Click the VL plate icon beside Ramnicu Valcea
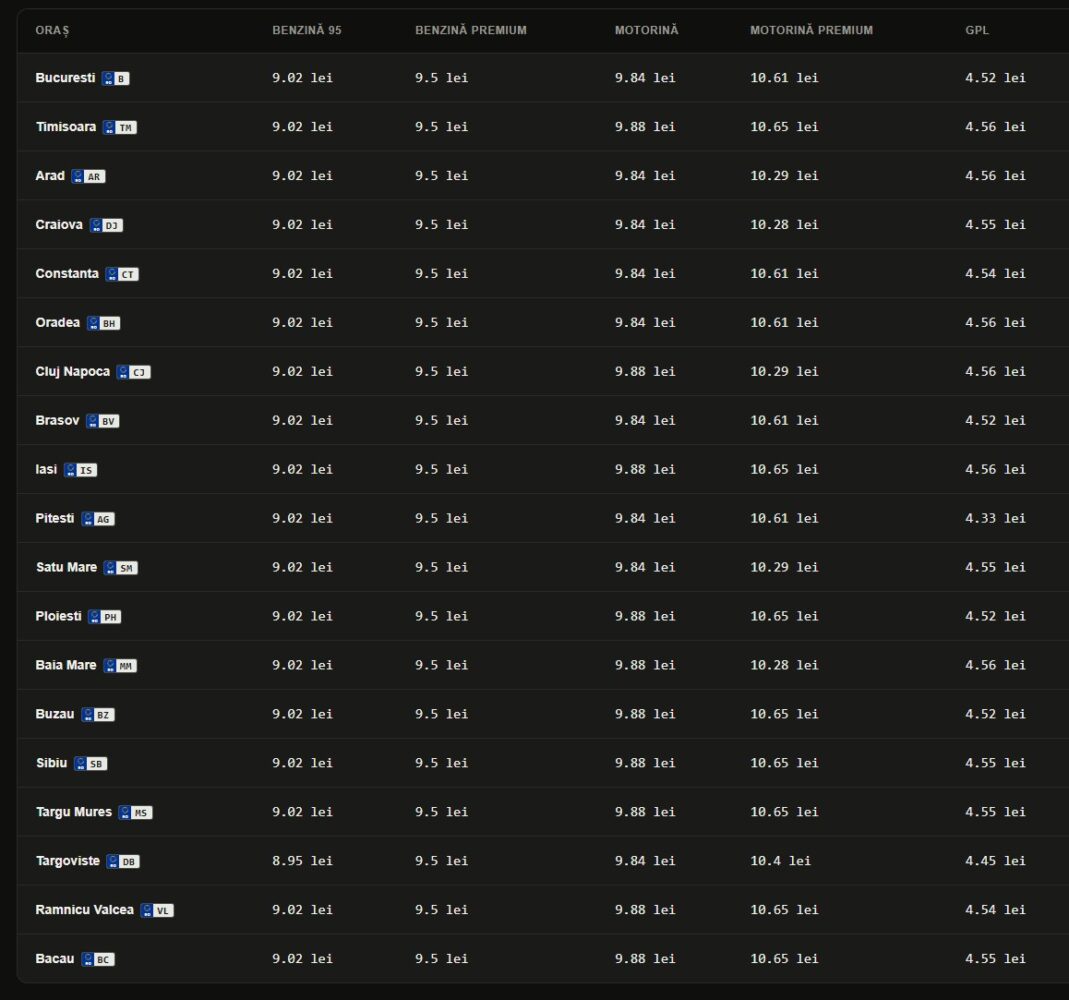Screen dimensions: 1069x1000 pyautogui.click(x=157, y=911)
